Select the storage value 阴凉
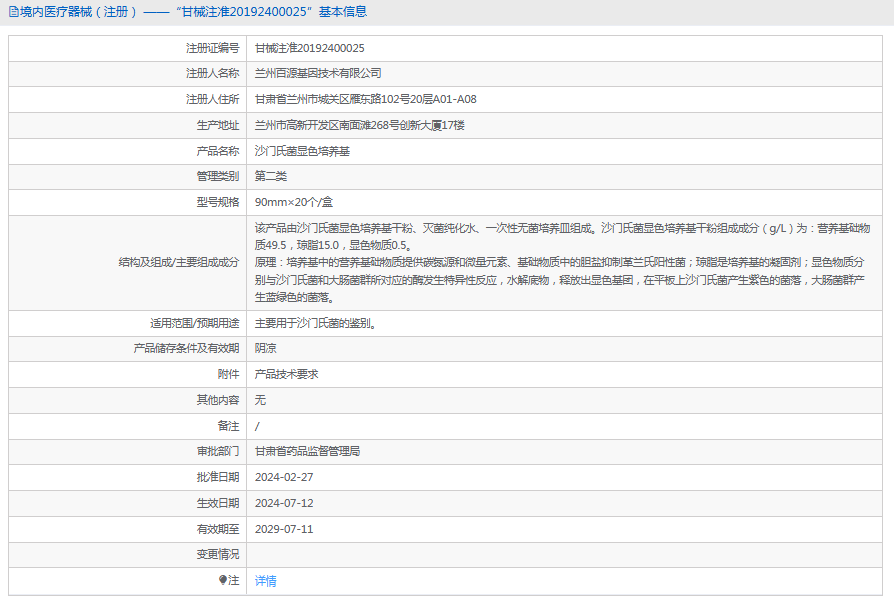 tap(266, 348)
